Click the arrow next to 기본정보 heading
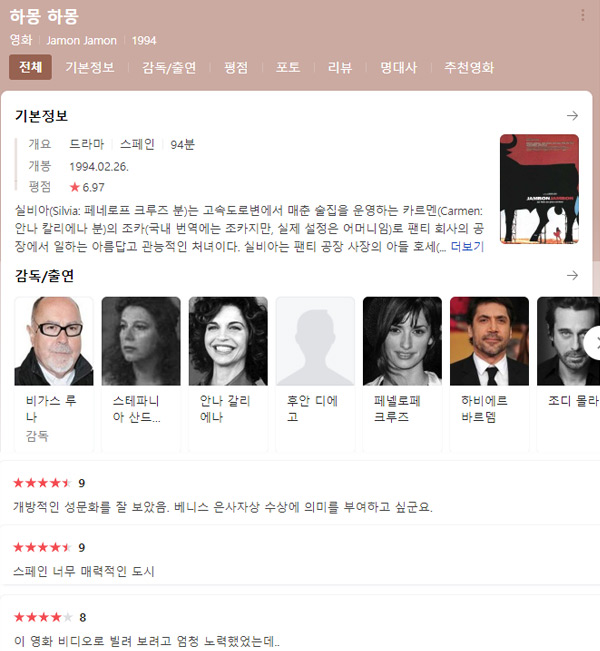600x651 pixels. 572,115
